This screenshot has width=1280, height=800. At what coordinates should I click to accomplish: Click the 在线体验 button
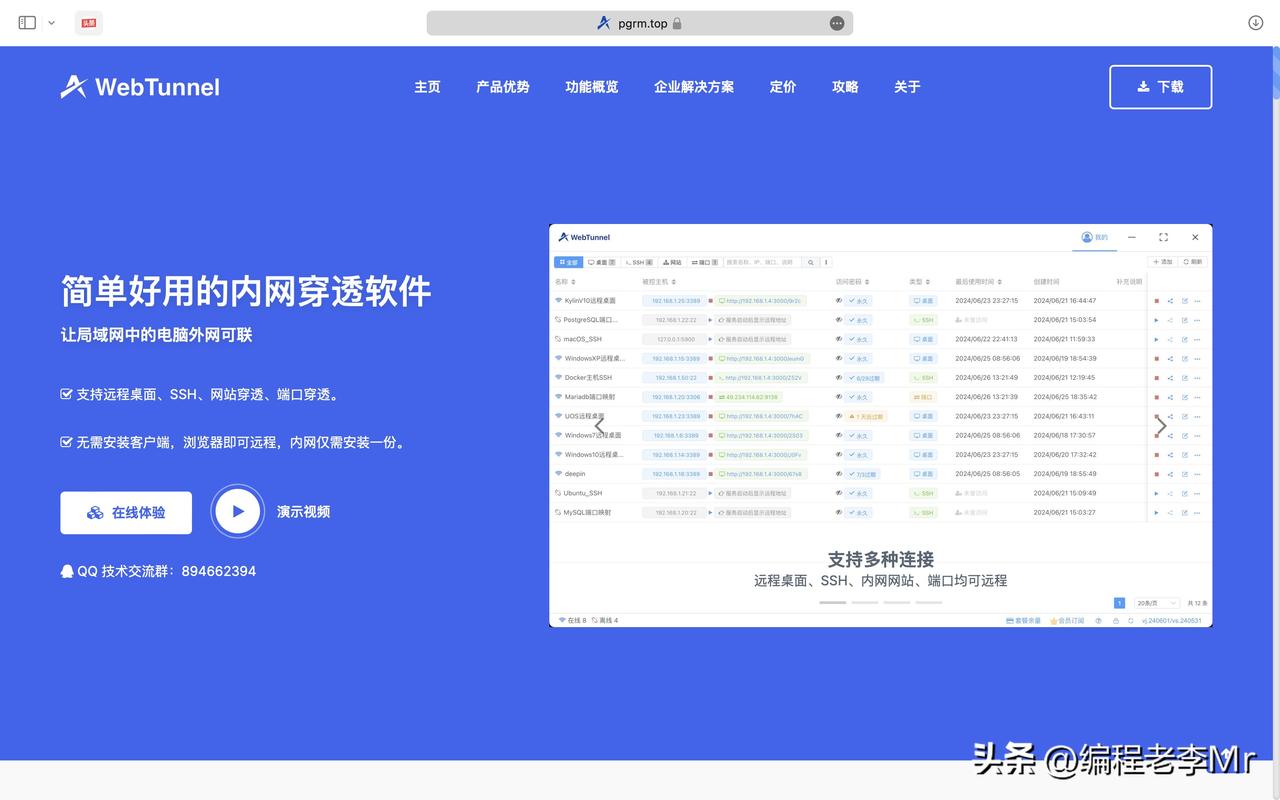point(126,512)
